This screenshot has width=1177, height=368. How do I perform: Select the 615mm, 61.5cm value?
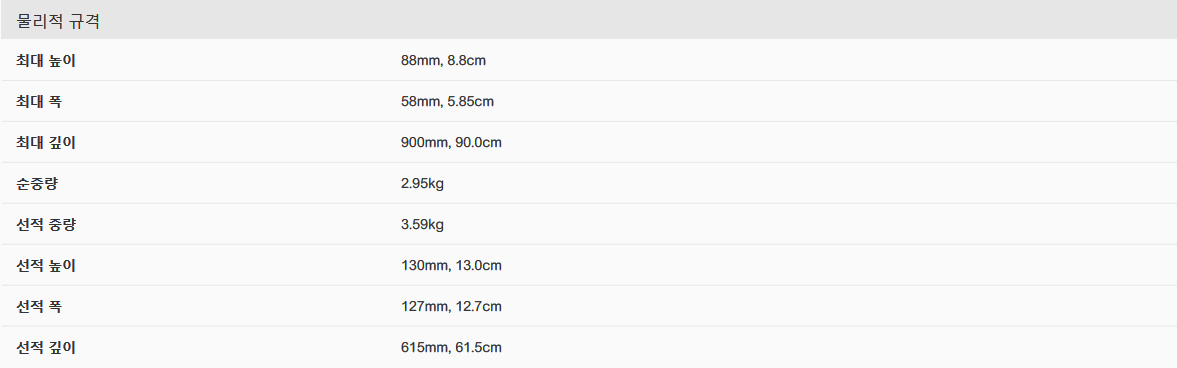(x=451, y=347)
